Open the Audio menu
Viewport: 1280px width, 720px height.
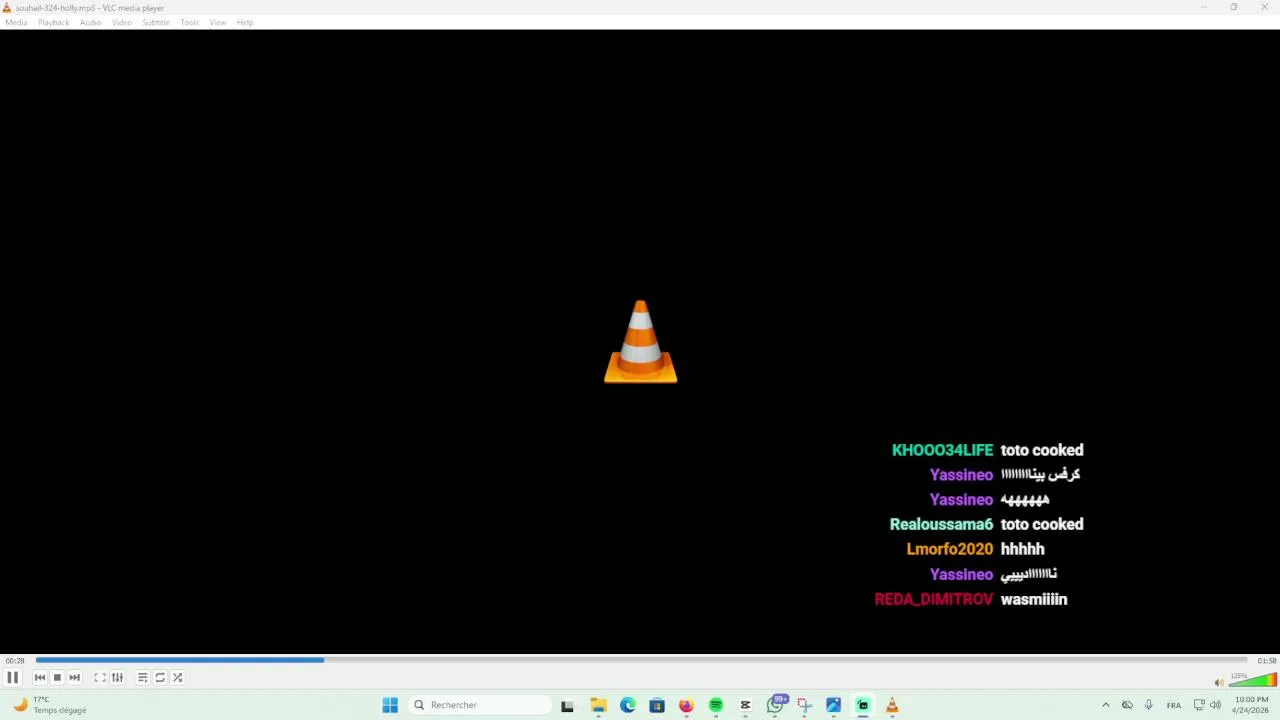pos(91,22)
